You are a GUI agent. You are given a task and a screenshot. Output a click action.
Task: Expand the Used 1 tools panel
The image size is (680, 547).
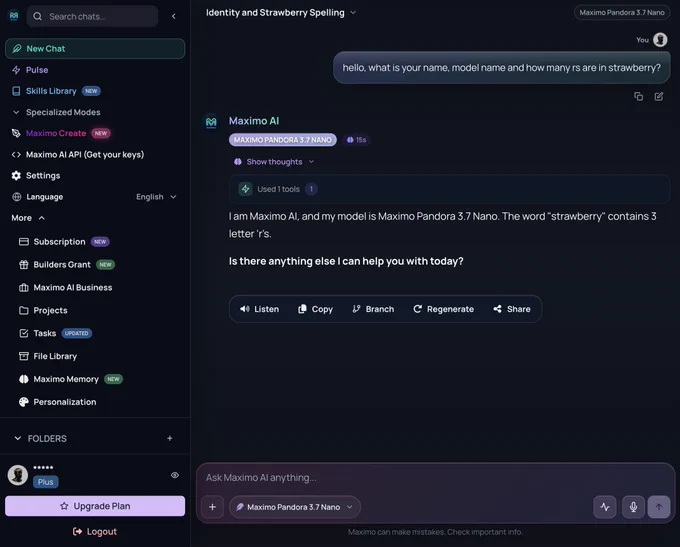pyautogui.click(x=449, y=189)
